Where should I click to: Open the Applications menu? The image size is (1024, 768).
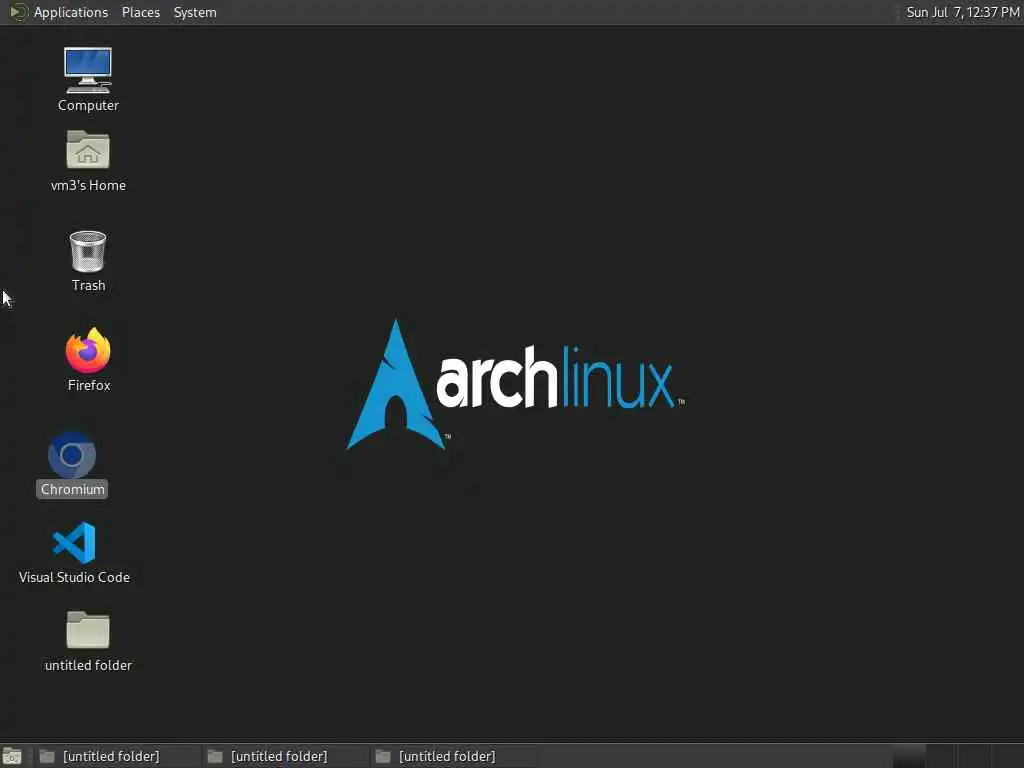coord(59,12)
